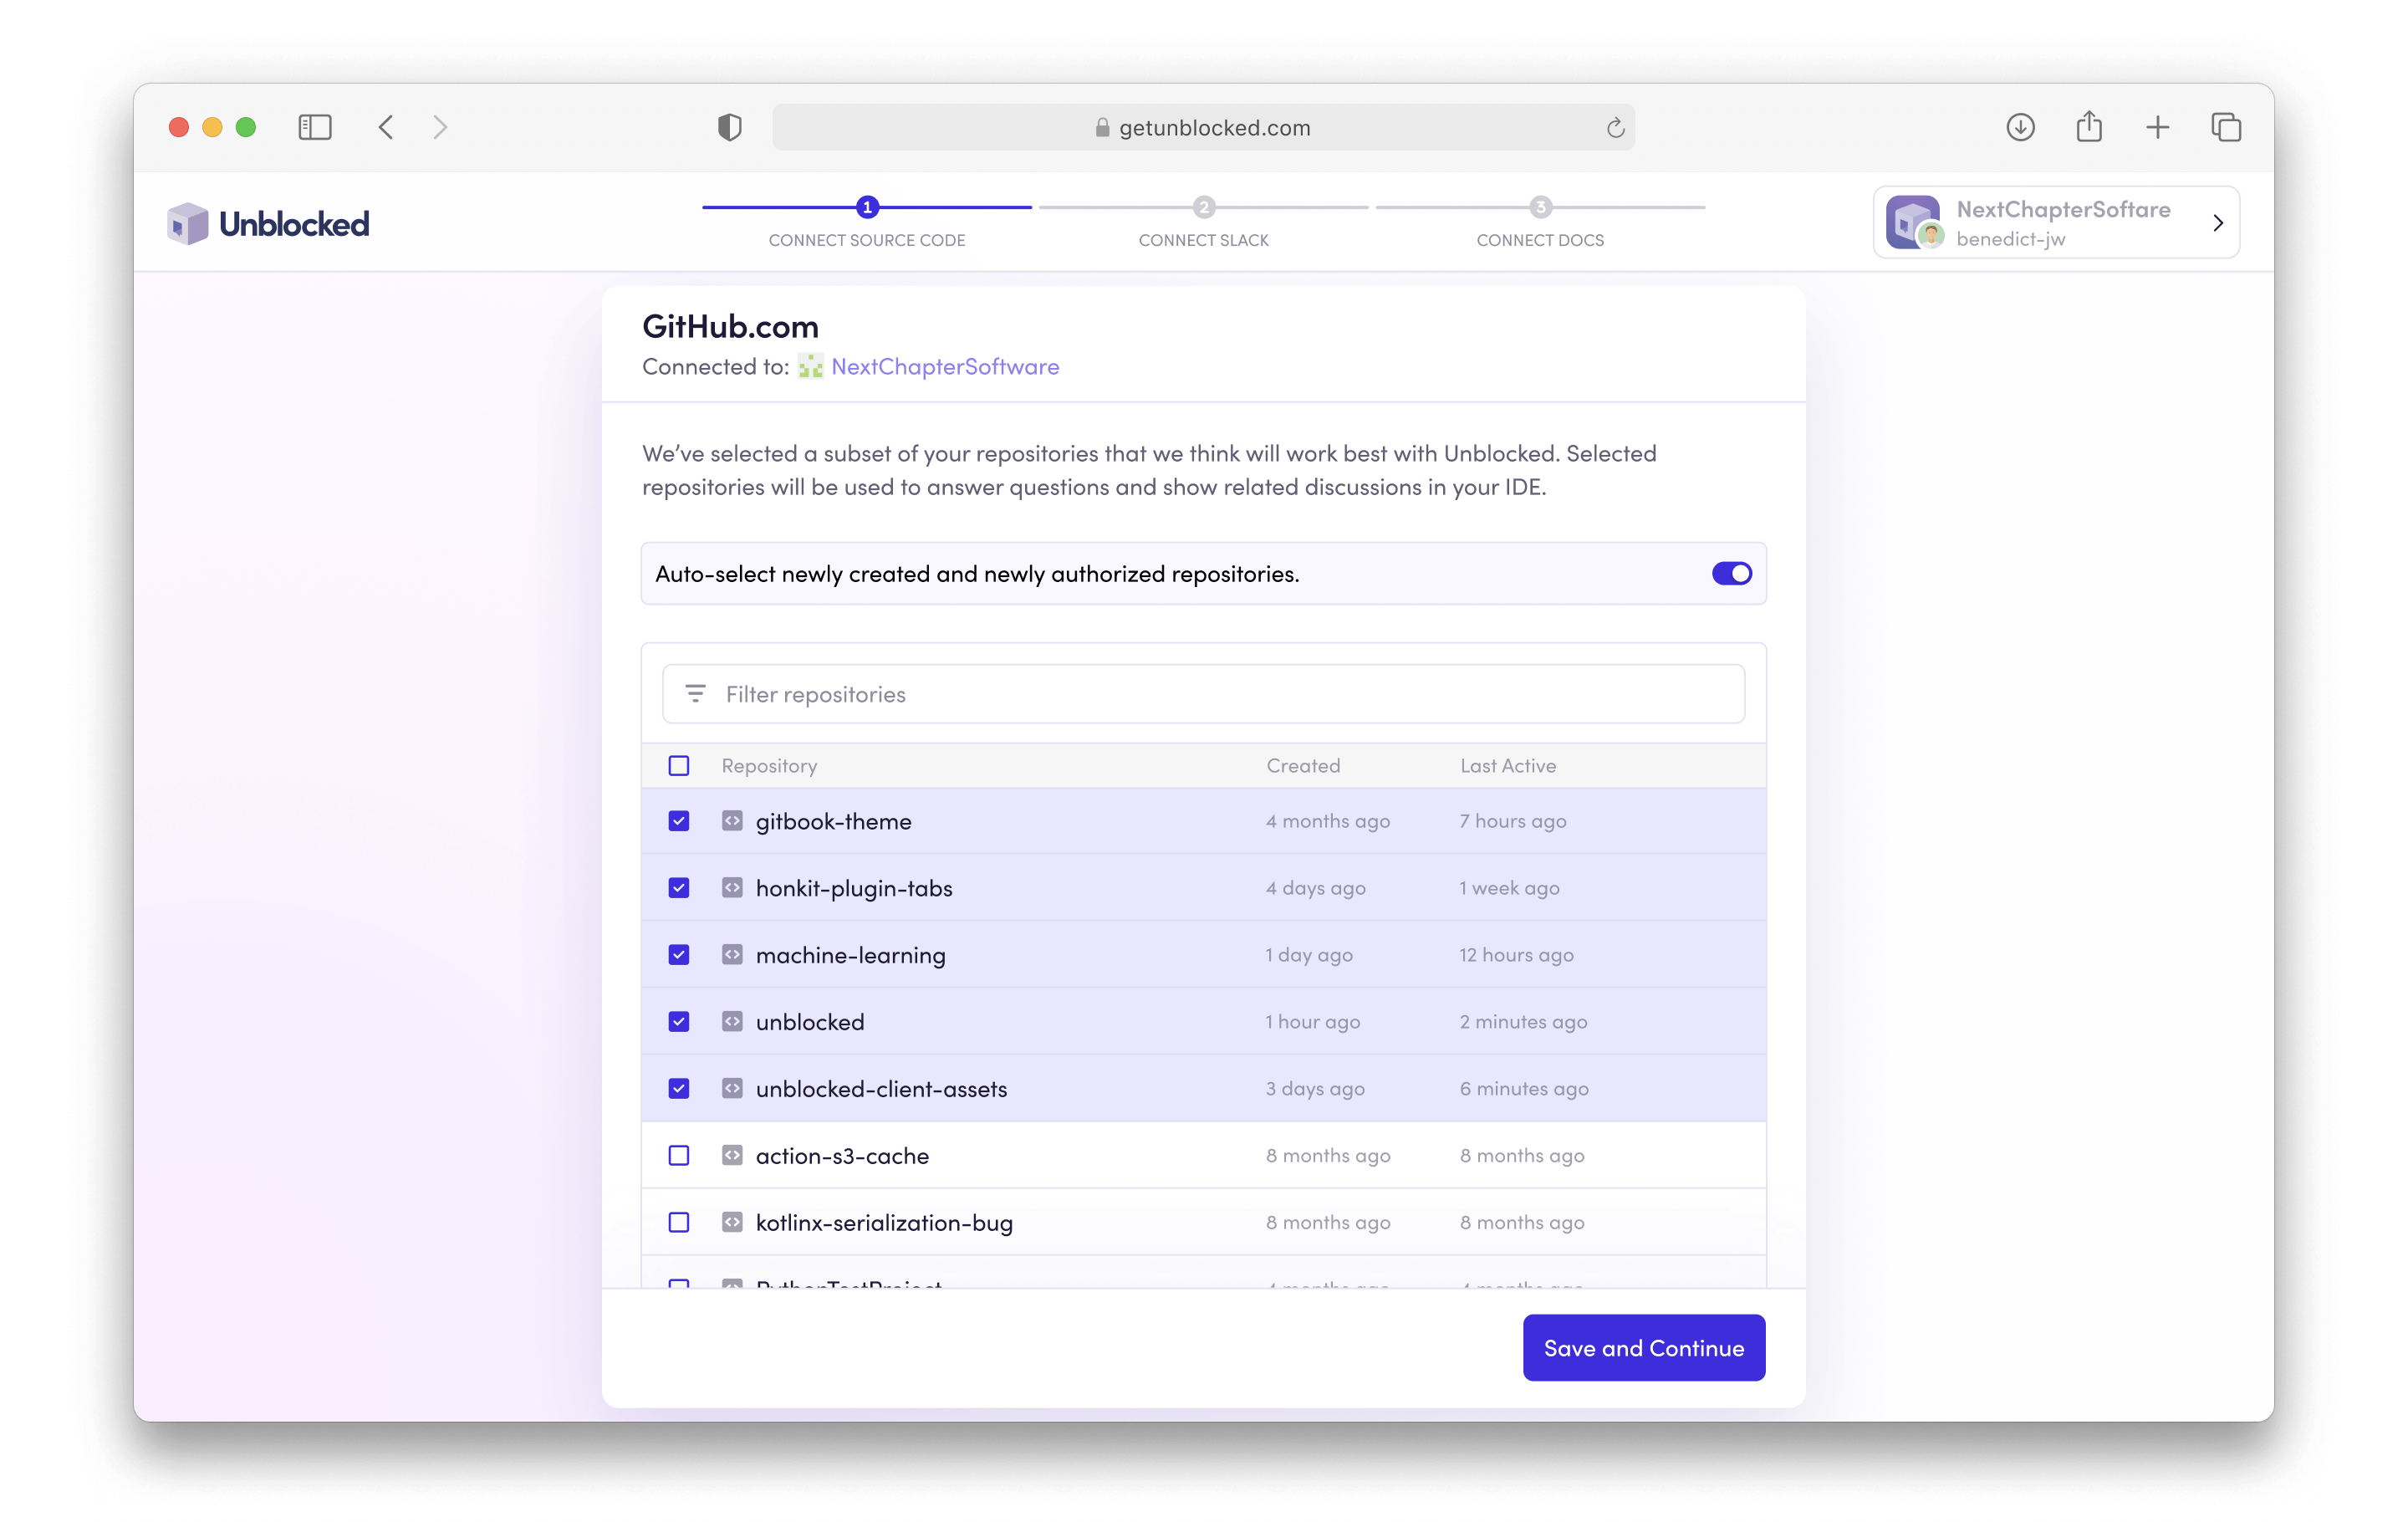Focus the Filter repositories field
This screenshot has height=1522, width=2408.
(x=1203, y=694)
